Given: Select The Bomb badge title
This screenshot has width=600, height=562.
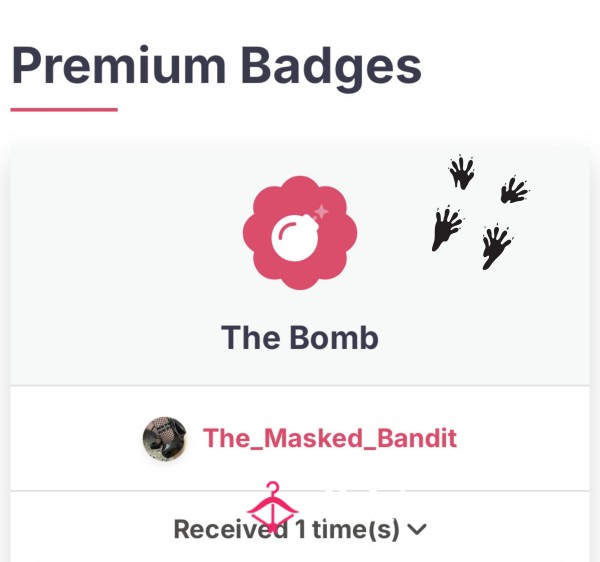Looking at the screenshot, I should click(x=300, y=337).
